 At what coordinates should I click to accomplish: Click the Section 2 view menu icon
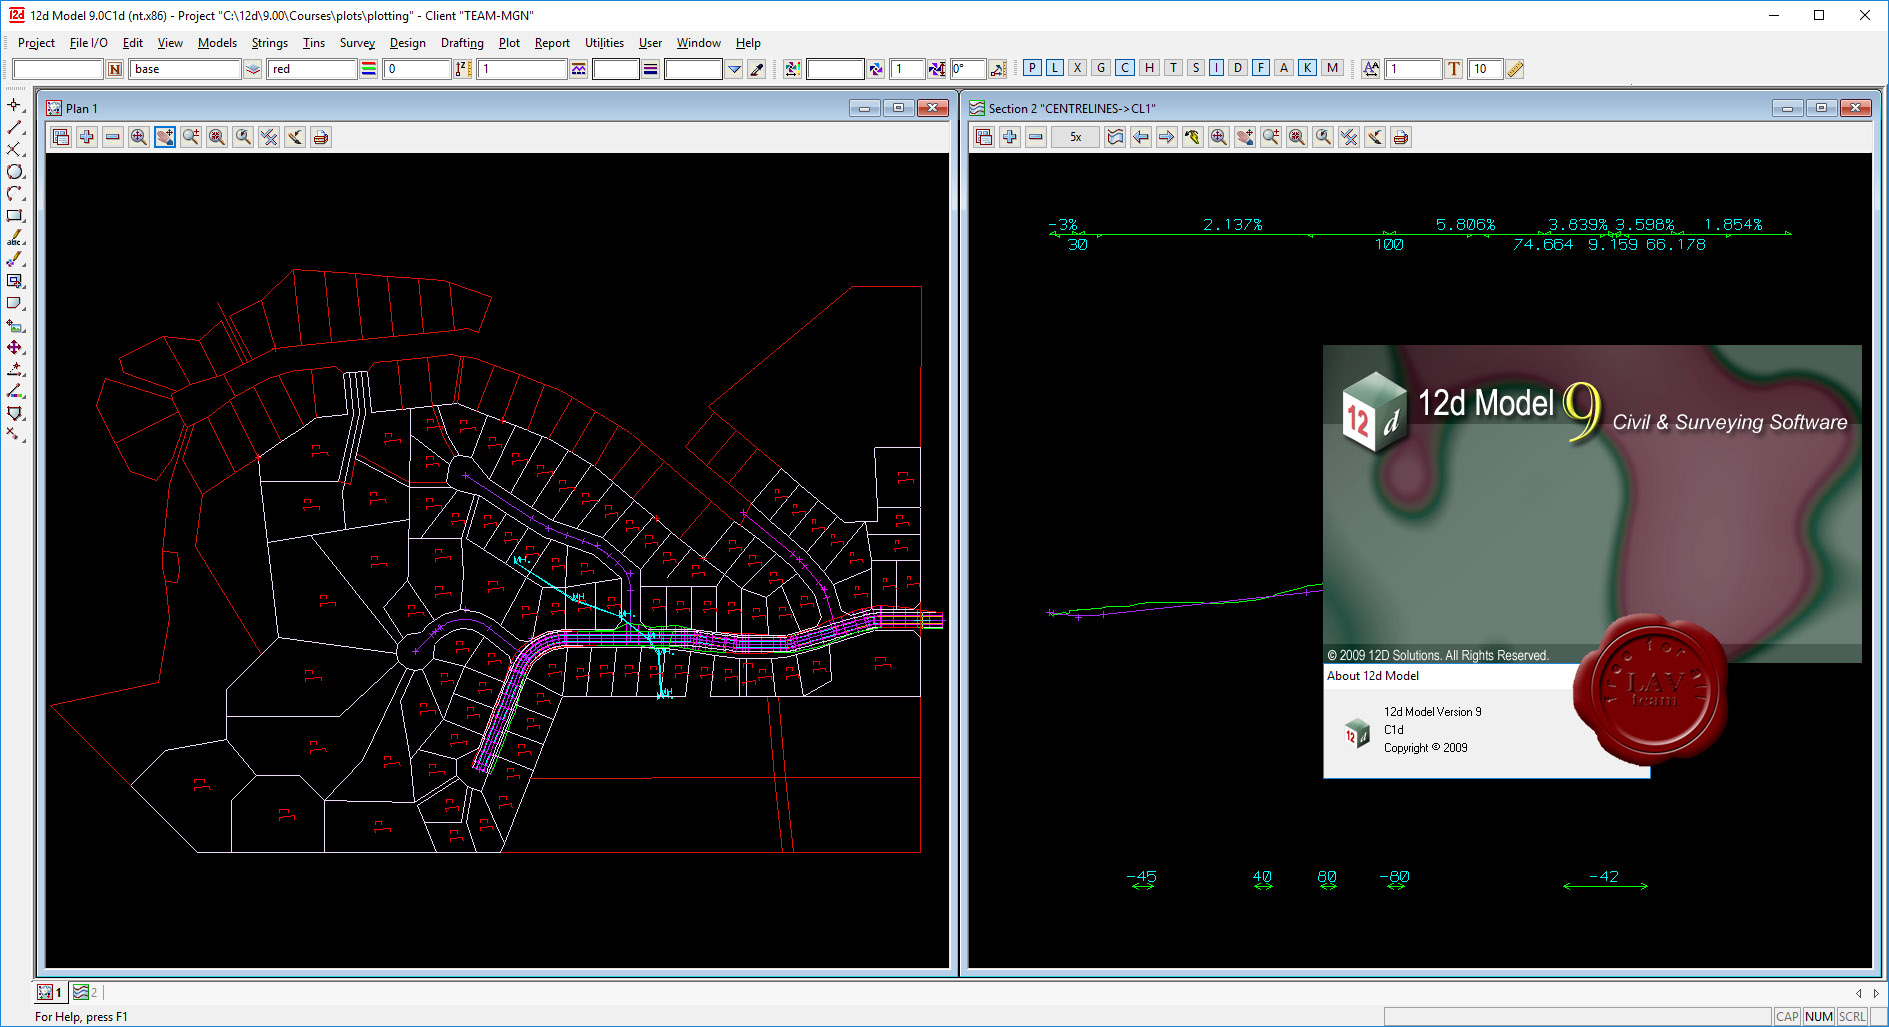(x=984, y=137)
